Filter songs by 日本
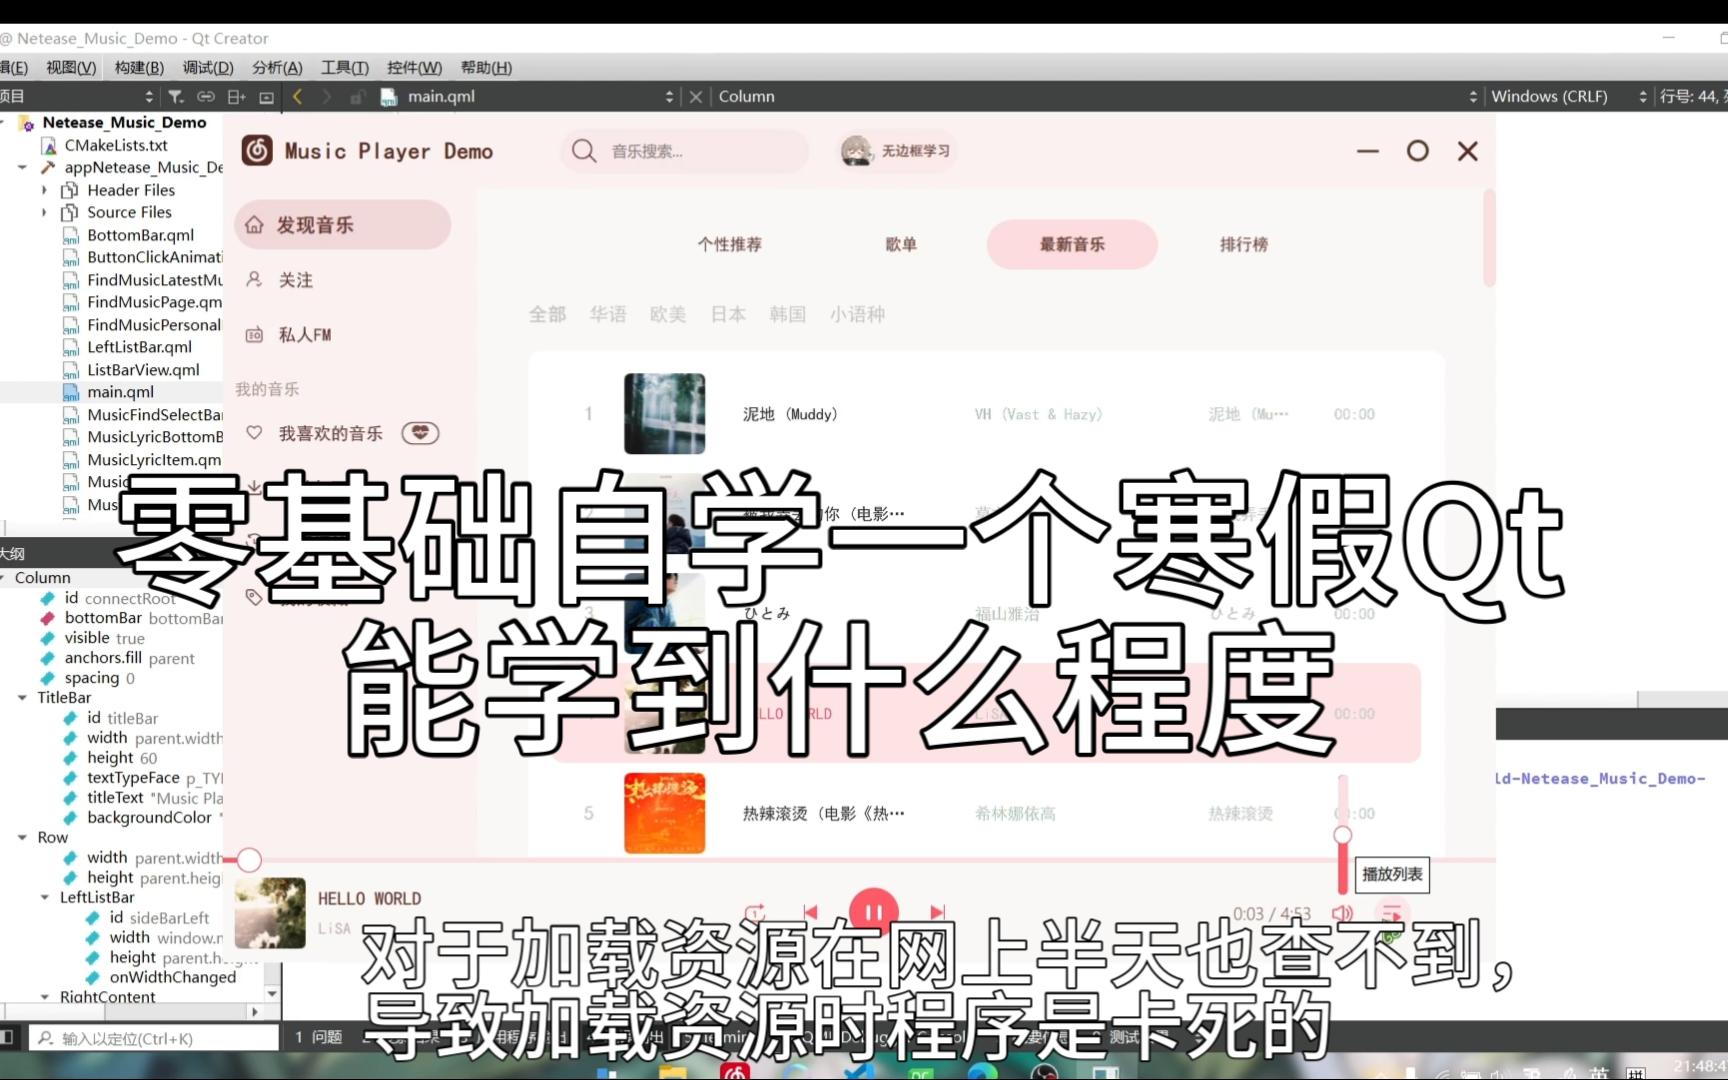 728,314
